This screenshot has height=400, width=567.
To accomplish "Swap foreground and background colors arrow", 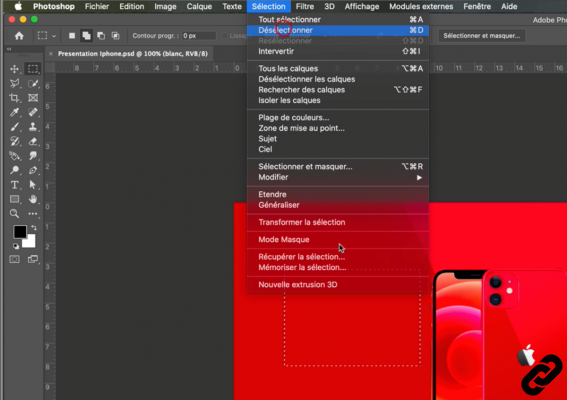I will (x=34, y=228).
